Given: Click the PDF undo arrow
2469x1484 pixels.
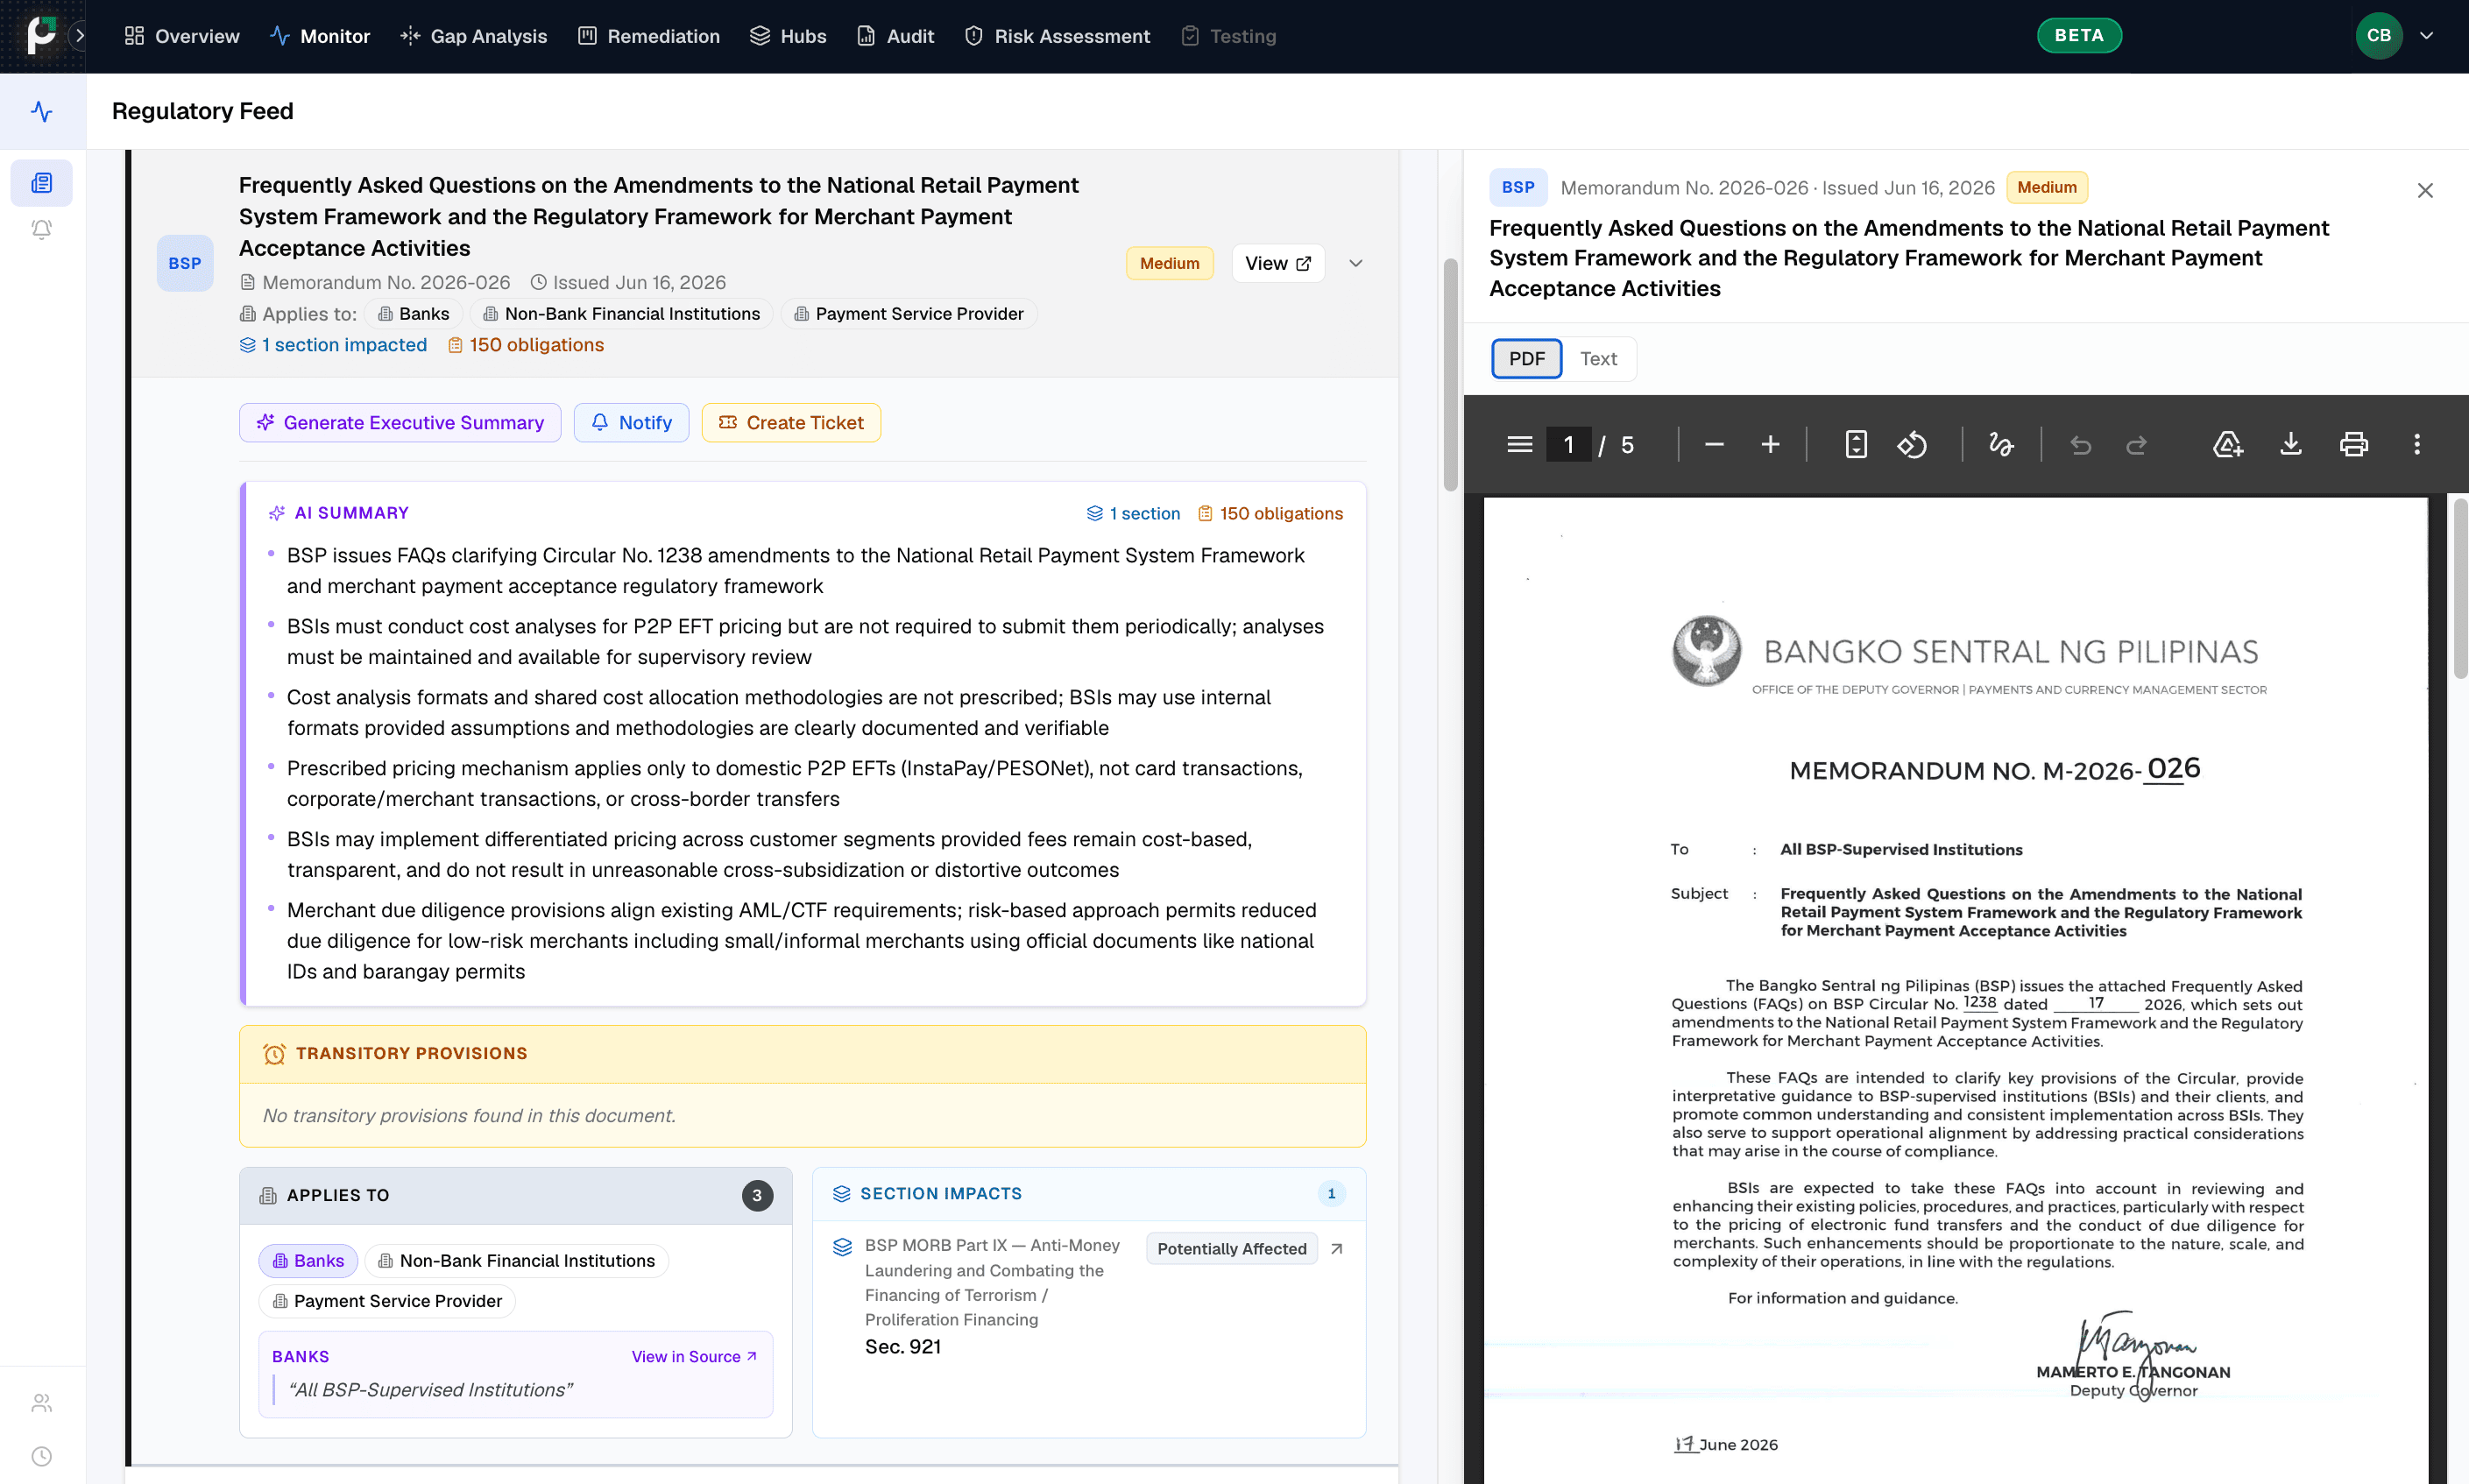Looking at the screenshot, I should [x=2081, y=444].
